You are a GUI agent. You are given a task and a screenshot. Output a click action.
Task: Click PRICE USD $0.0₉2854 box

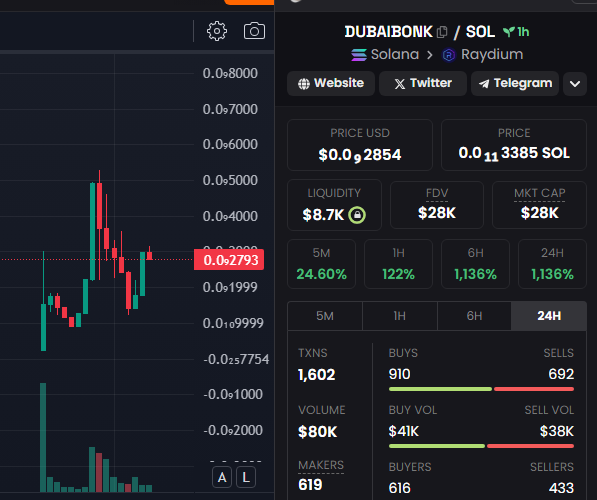pyautogui.click(x=360, y=145)
